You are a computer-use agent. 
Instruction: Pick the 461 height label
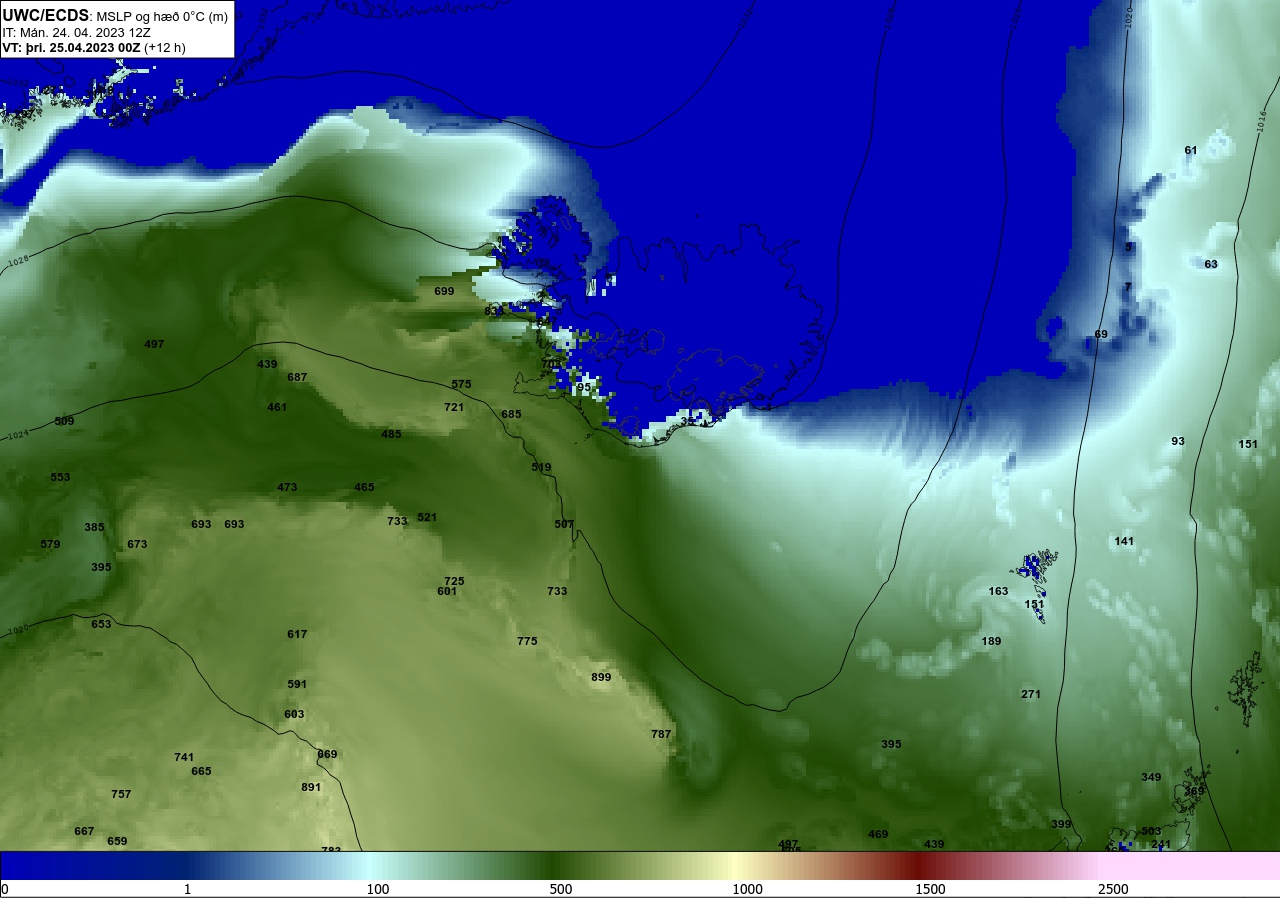point(277,407)
